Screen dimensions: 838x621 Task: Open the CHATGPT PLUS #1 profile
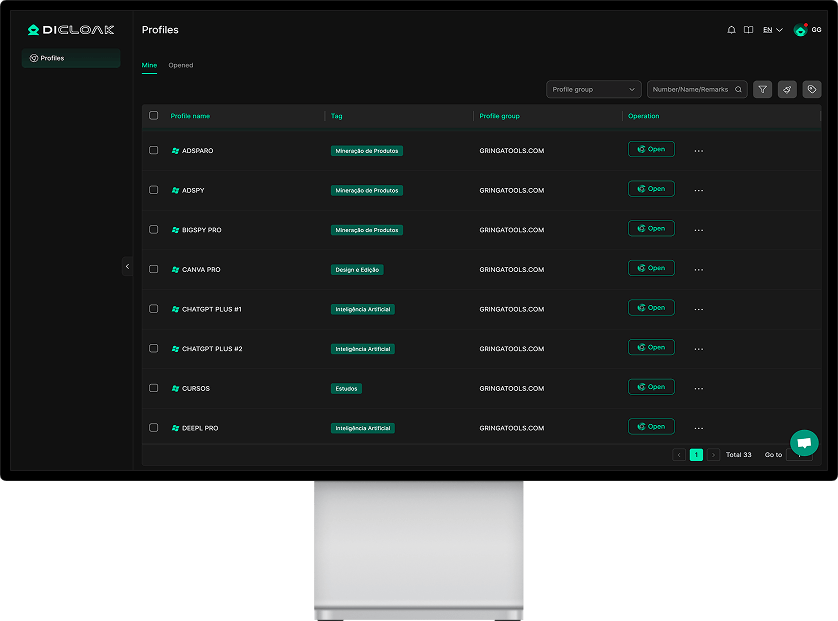click(x=651, y=308)
